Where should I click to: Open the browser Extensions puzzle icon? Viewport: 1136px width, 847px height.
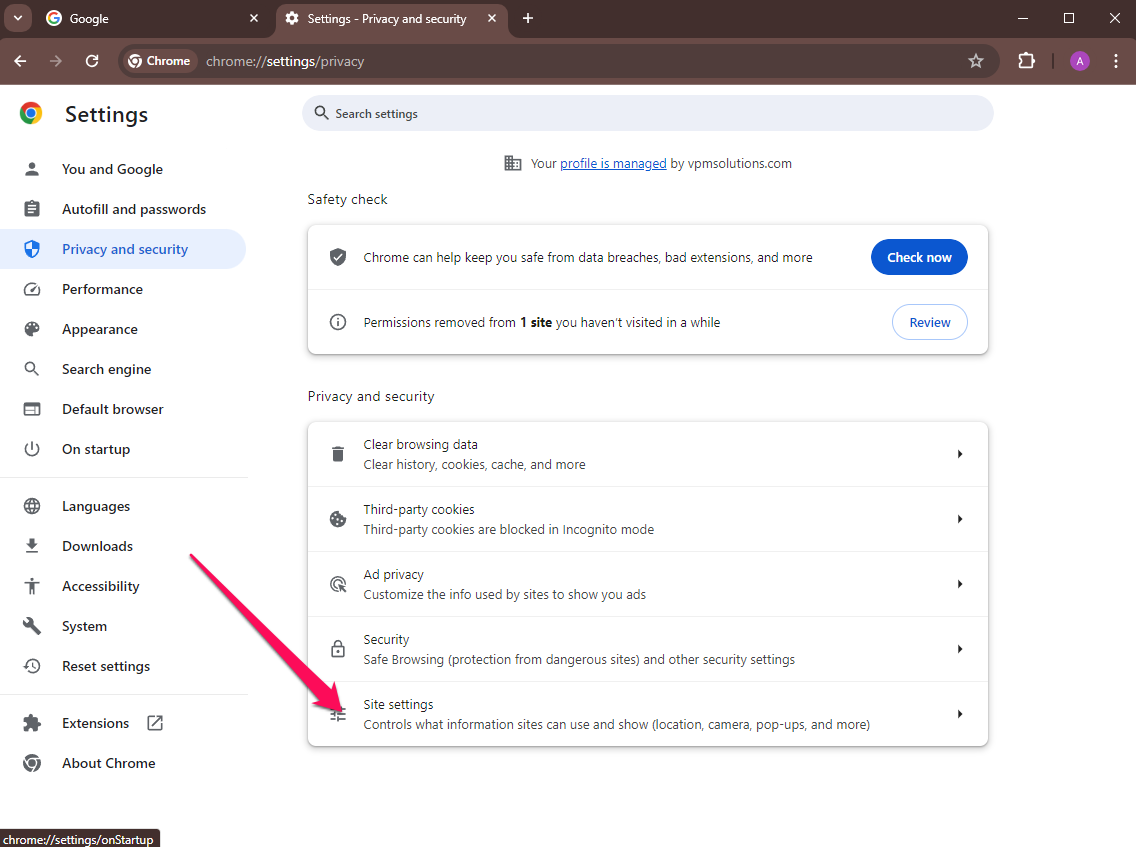(x=1026, y=60)
